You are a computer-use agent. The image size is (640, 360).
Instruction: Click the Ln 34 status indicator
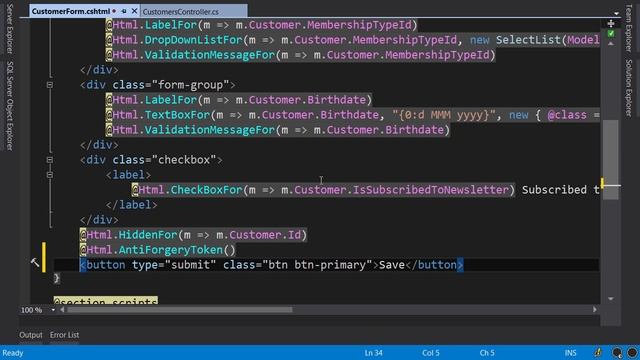coord(373,353)
